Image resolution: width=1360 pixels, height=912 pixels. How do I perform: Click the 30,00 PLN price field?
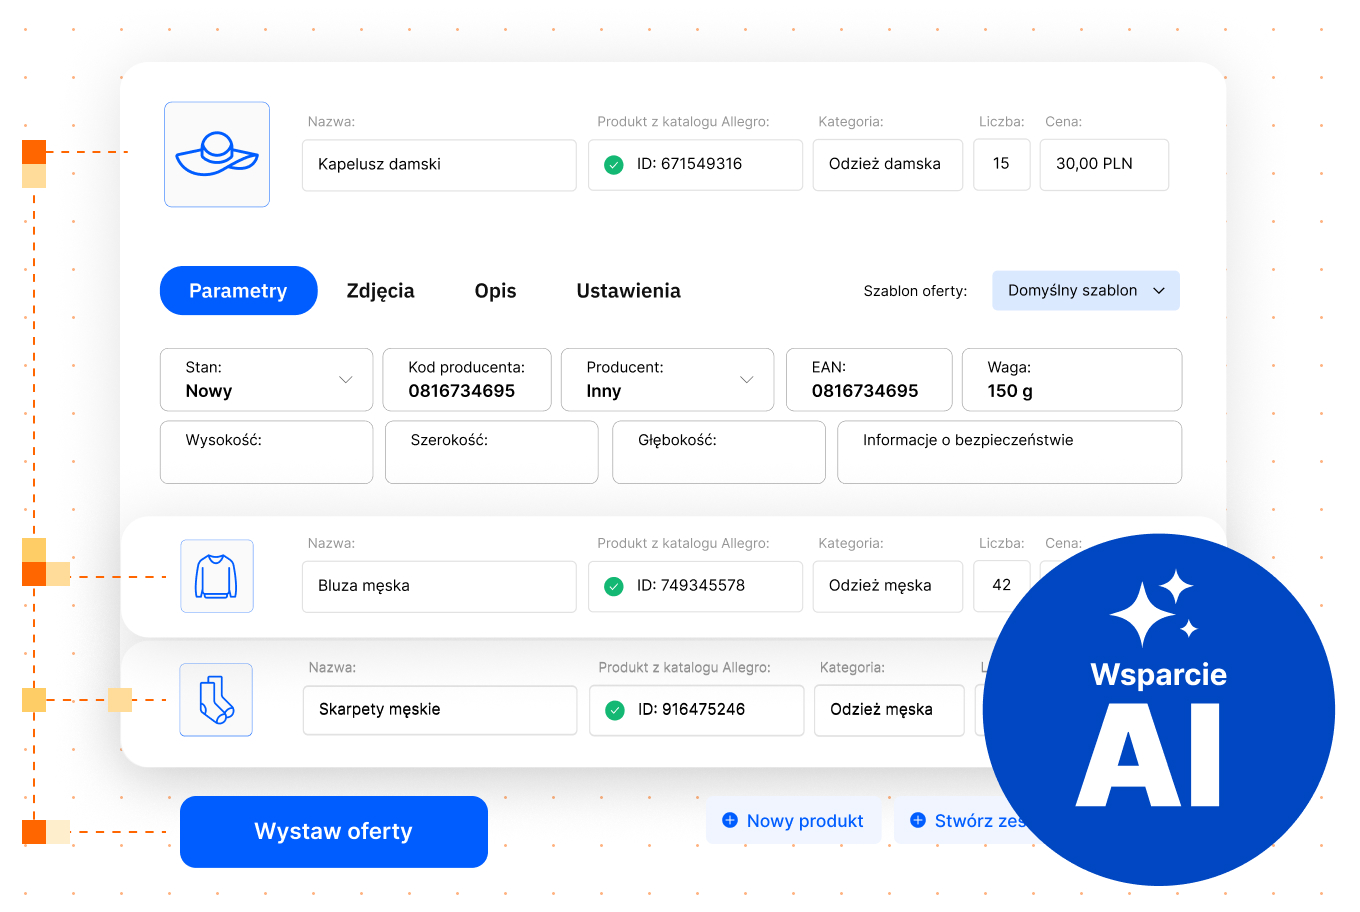pyautogui.click(x=1104, y=165)
